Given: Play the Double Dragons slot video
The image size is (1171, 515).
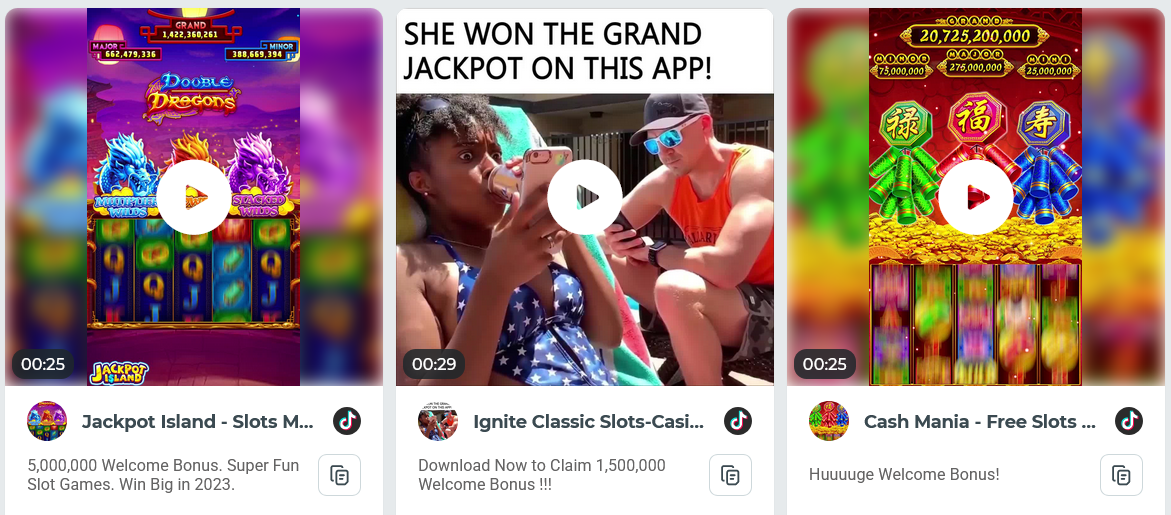Looking at the screenshot, I should click(x=194, y=197).
